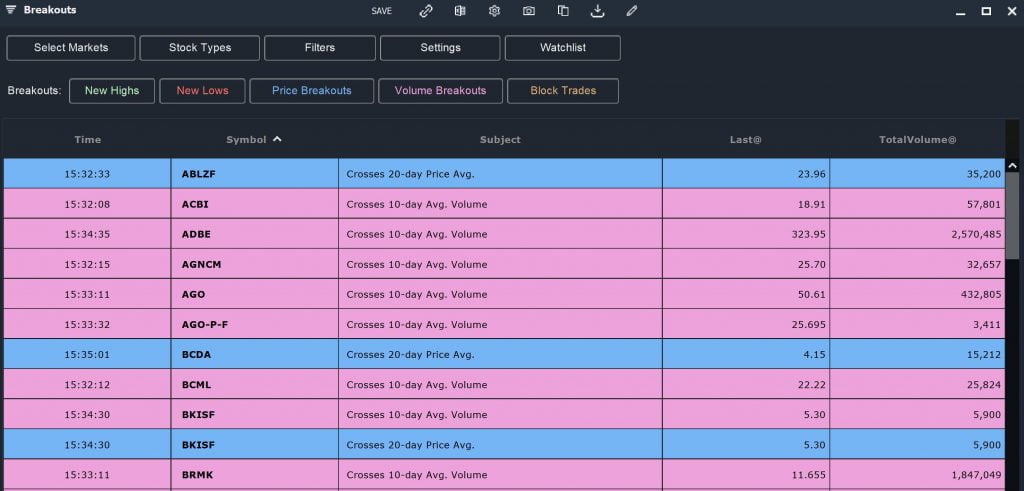The width and height of the screenshot is (1024, 491).
Task: Select the BRMK symbol cell
Action: click(255, 475)
